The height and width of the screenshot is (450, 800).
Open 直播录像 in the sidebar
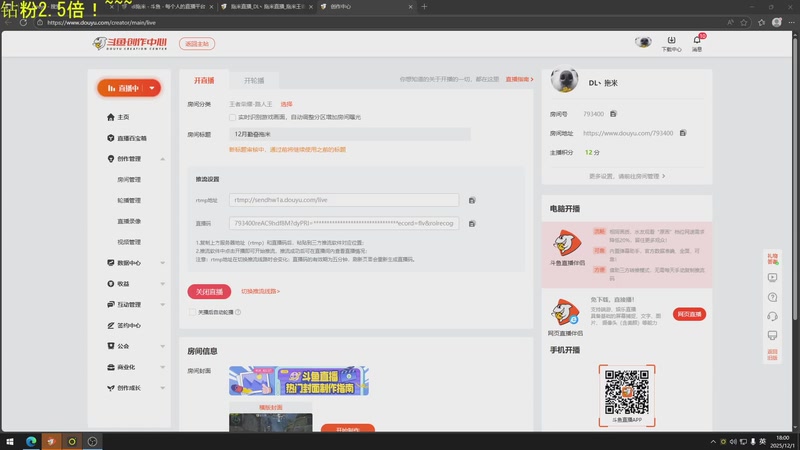[x=129, y=221]
